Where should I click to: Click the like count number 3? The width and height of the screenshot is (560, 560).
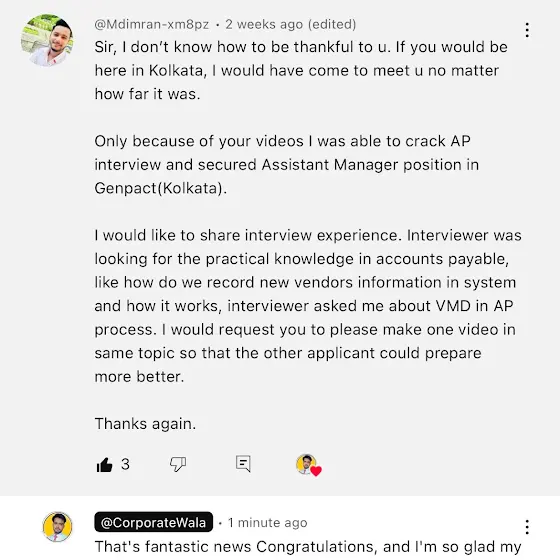point(125,464)
